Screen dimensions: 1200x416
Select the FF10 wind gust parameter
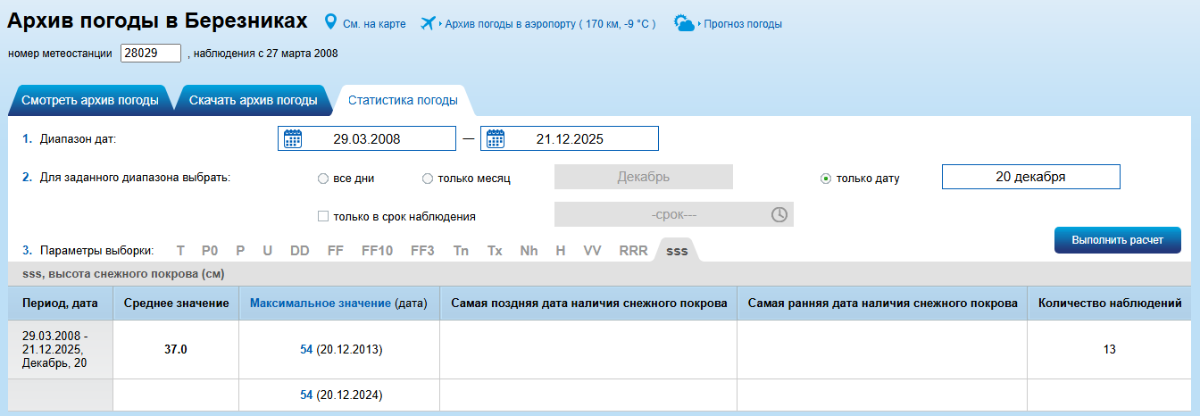pyautogui.click(x=377, y=250)
